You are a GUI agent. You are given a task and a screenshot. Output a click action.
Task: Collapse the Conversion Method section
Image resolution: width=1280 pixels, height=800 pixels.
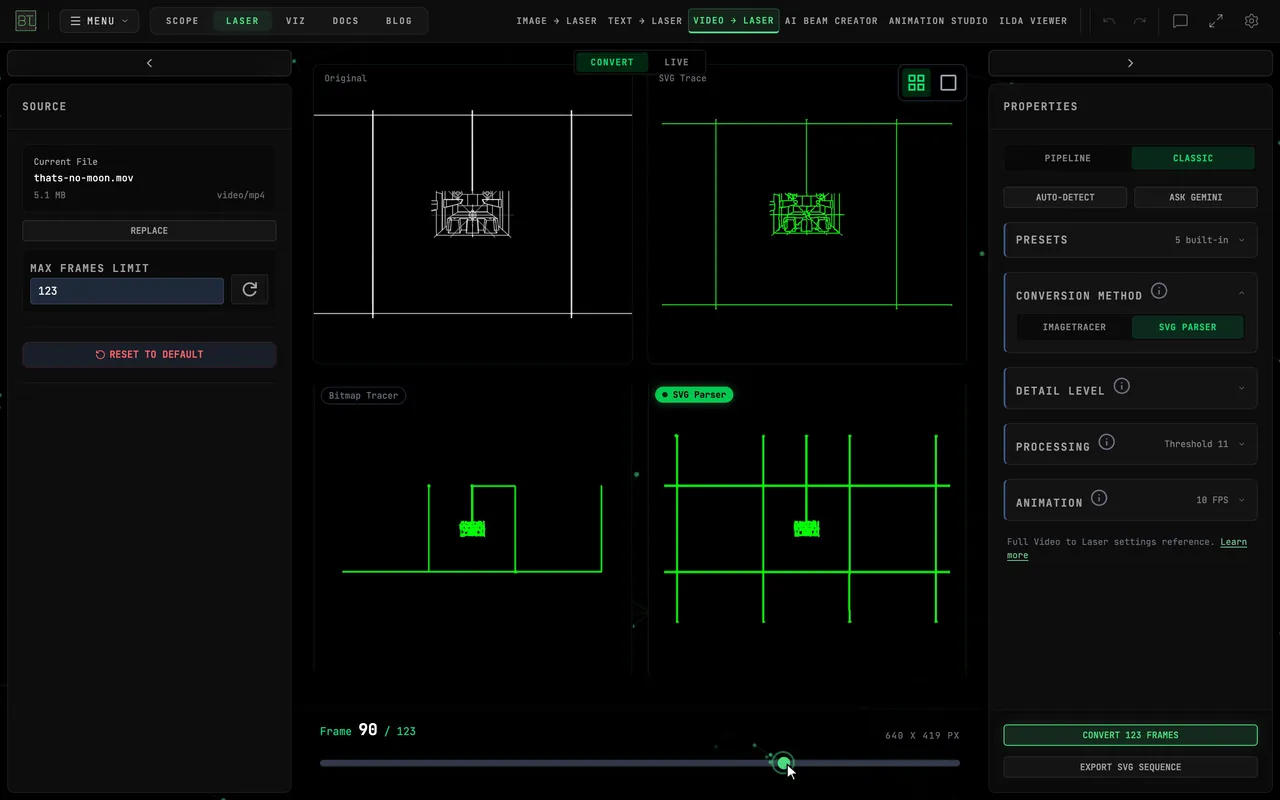coord(1242,293)
